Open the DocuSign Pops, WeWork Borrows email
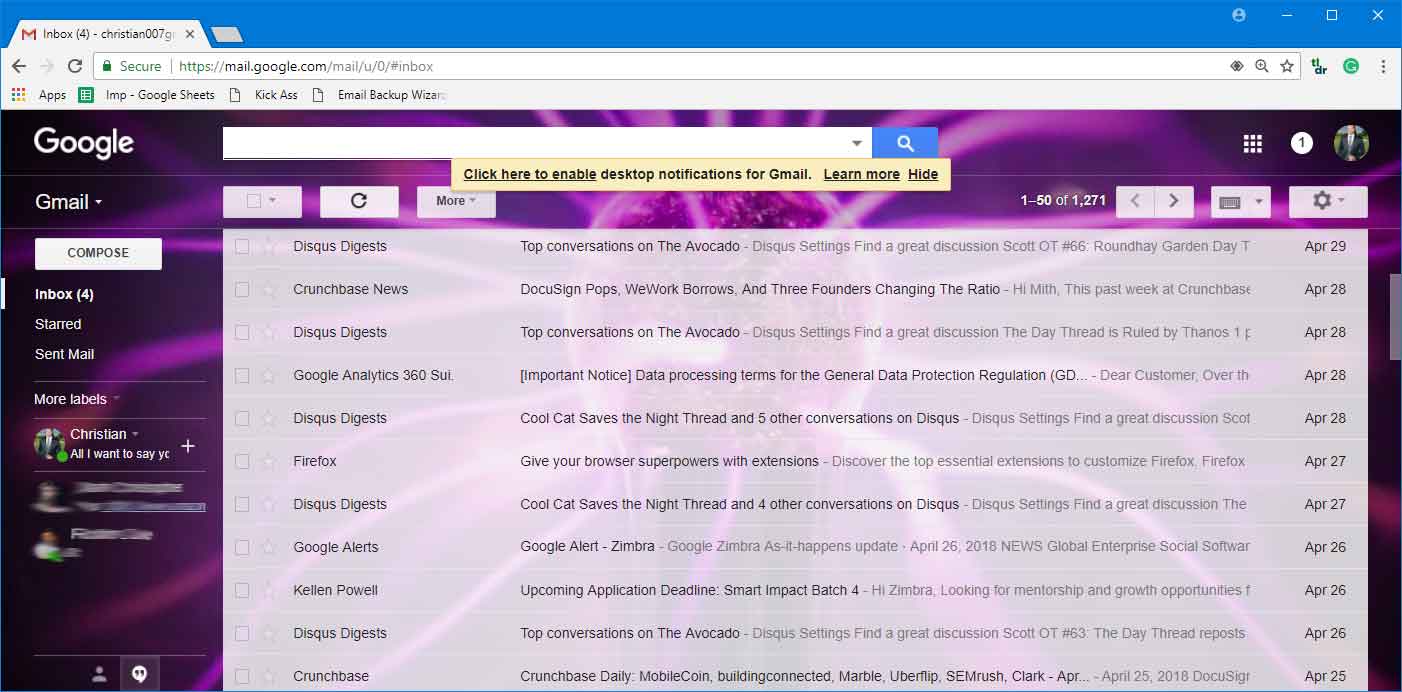 pos(795,290)
